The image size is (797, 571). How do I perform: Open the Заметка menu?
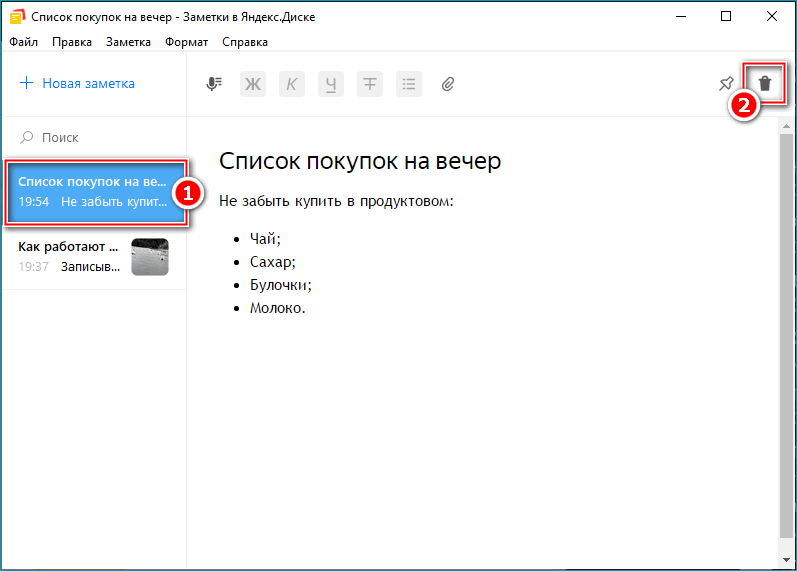(128, 42)
